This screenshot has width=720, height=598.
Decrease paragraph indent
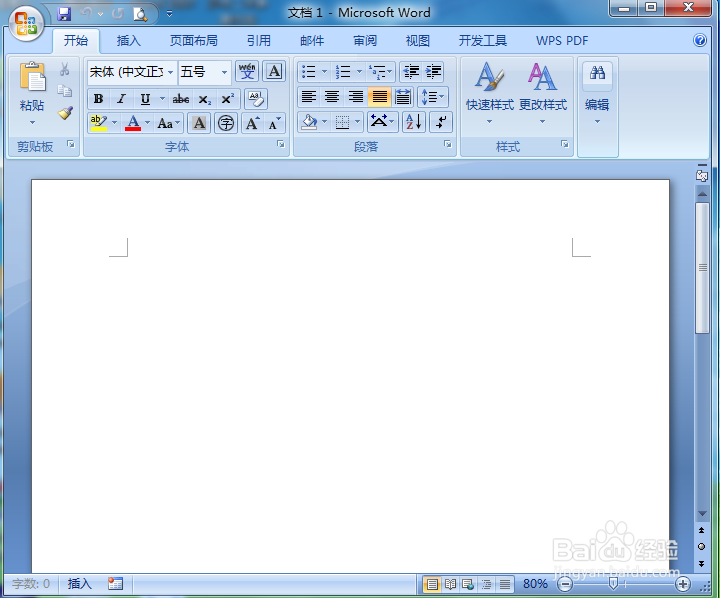(x=411, y=72)
